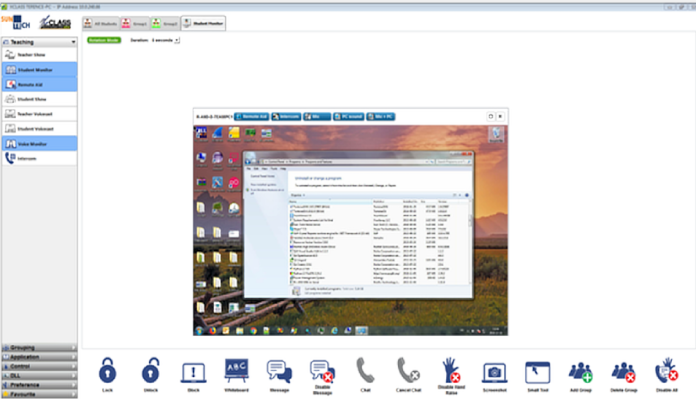Click the Add Group icon
The width and height of the screenshot is (696, 405).
[x=581, y=372]
